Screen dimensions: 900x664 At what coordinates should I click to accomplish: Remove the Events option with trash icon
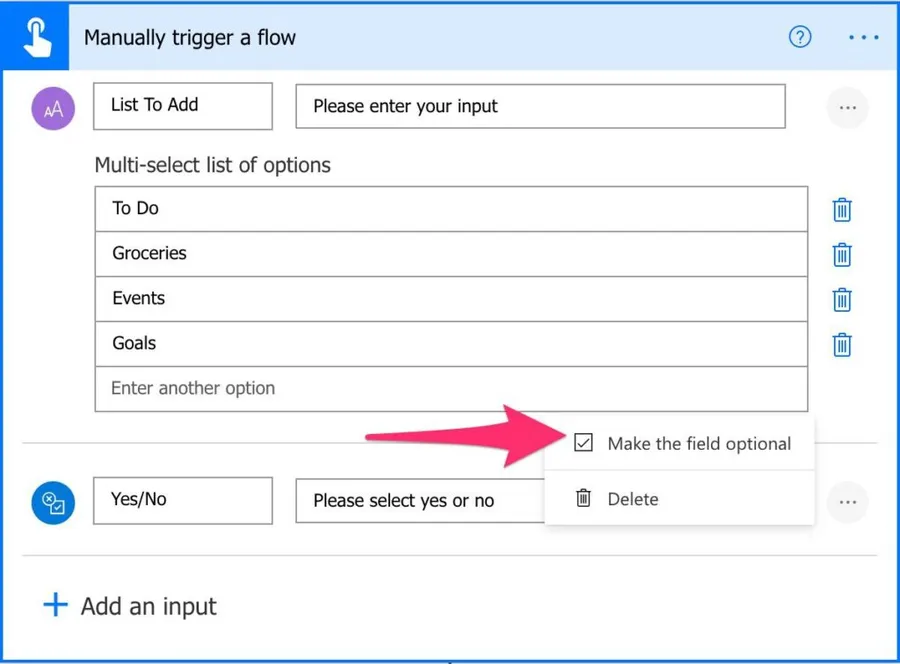tap(842, 299)
